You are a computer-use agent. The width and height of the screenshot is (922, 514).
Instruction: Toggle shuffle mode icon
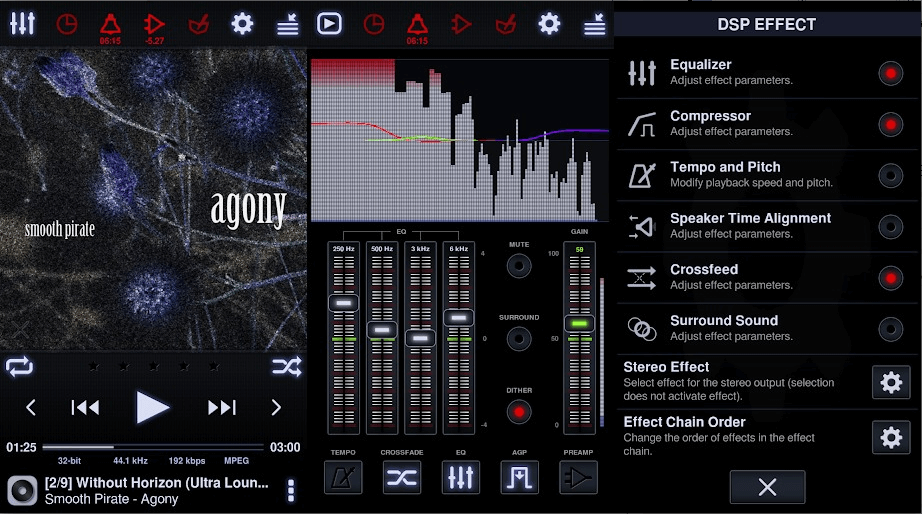tap(286, 366)
